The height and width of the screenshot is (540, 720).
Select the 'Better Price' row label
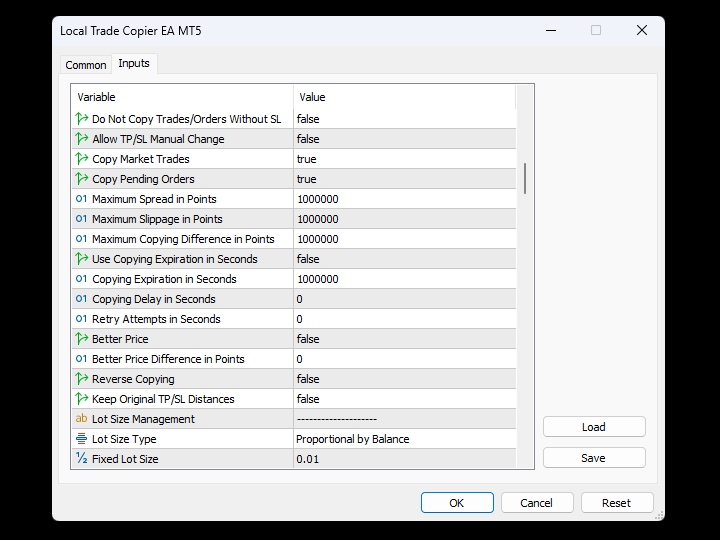pos(120,339)
